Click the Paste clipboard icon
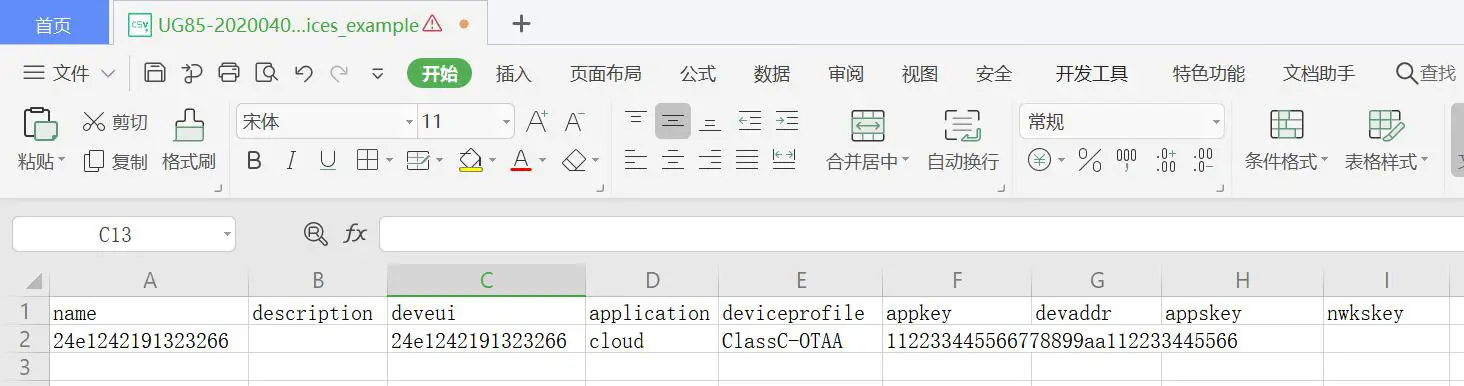Image resolution: width=1464 pixels, height=386 pixels. tap(40, 124)
